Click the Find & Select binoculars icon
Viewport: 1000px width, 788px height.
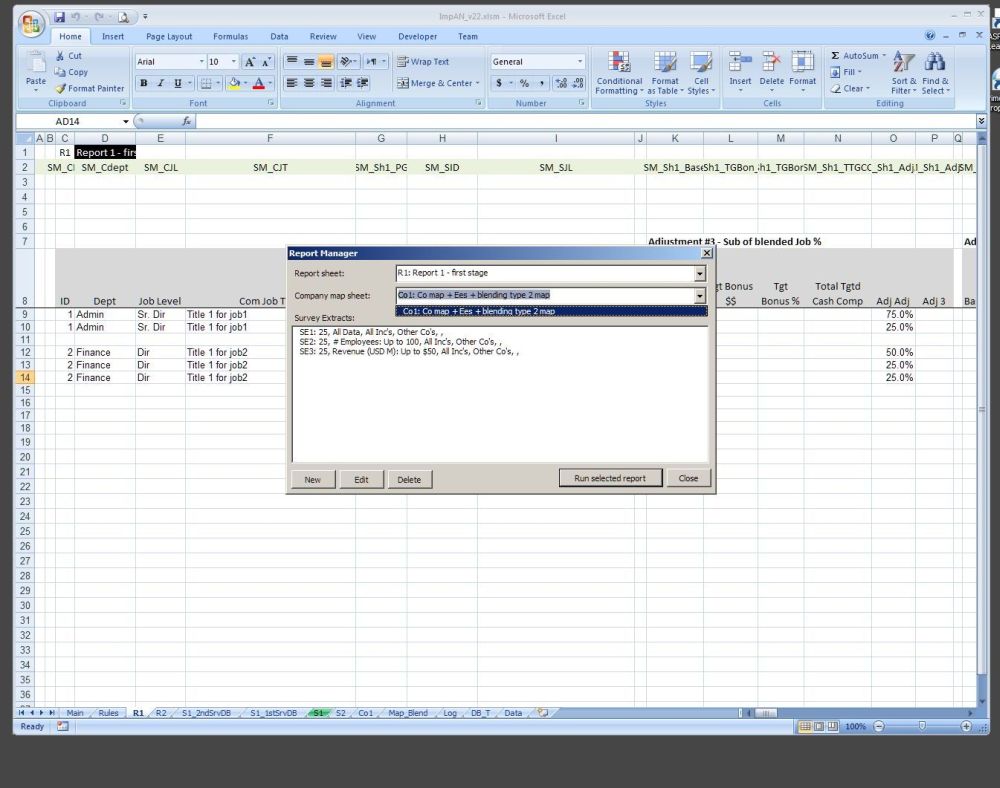935,63
